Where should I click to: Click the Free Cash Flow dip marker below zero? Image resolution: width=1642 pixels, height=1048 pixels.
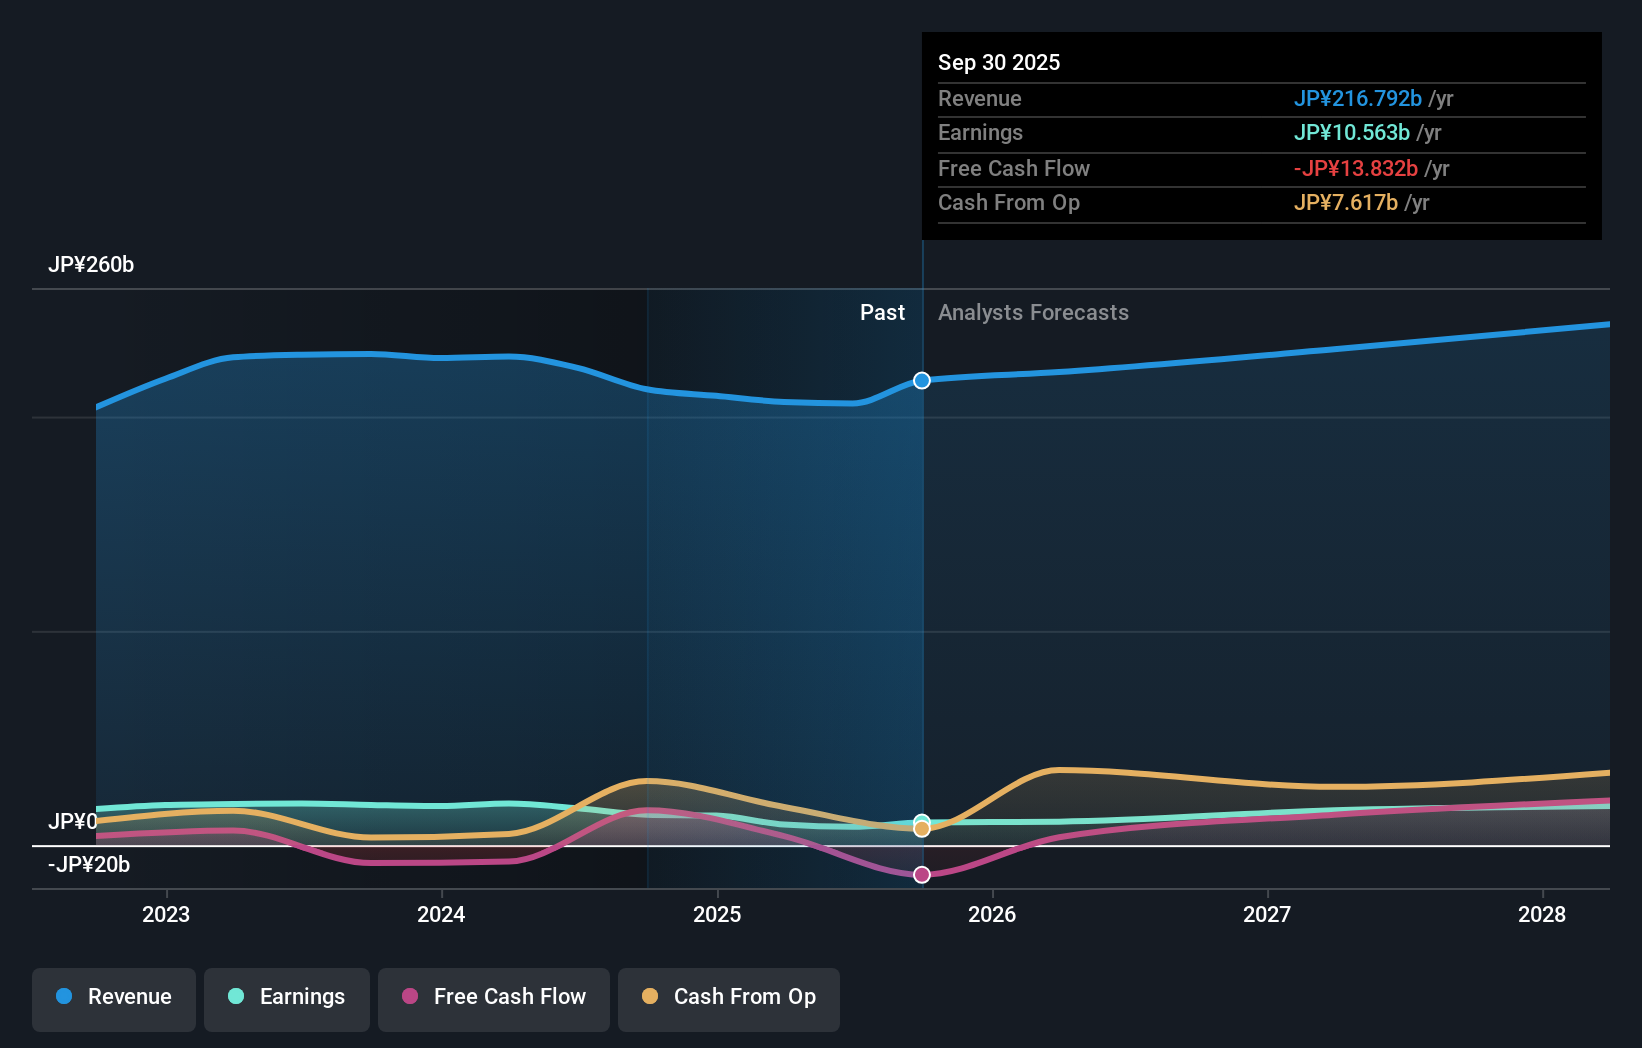coord(921,875)
